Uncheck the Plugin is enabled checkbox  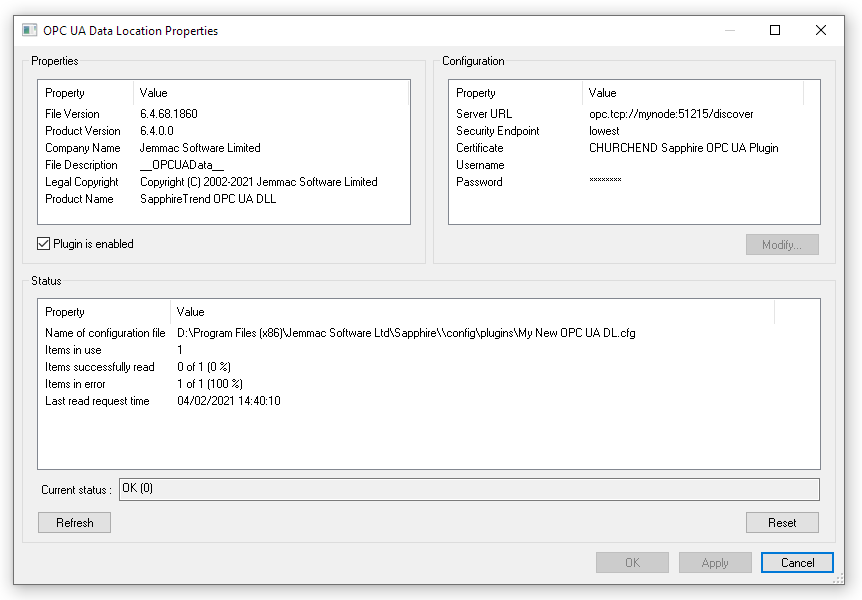(x=43, y=244)
